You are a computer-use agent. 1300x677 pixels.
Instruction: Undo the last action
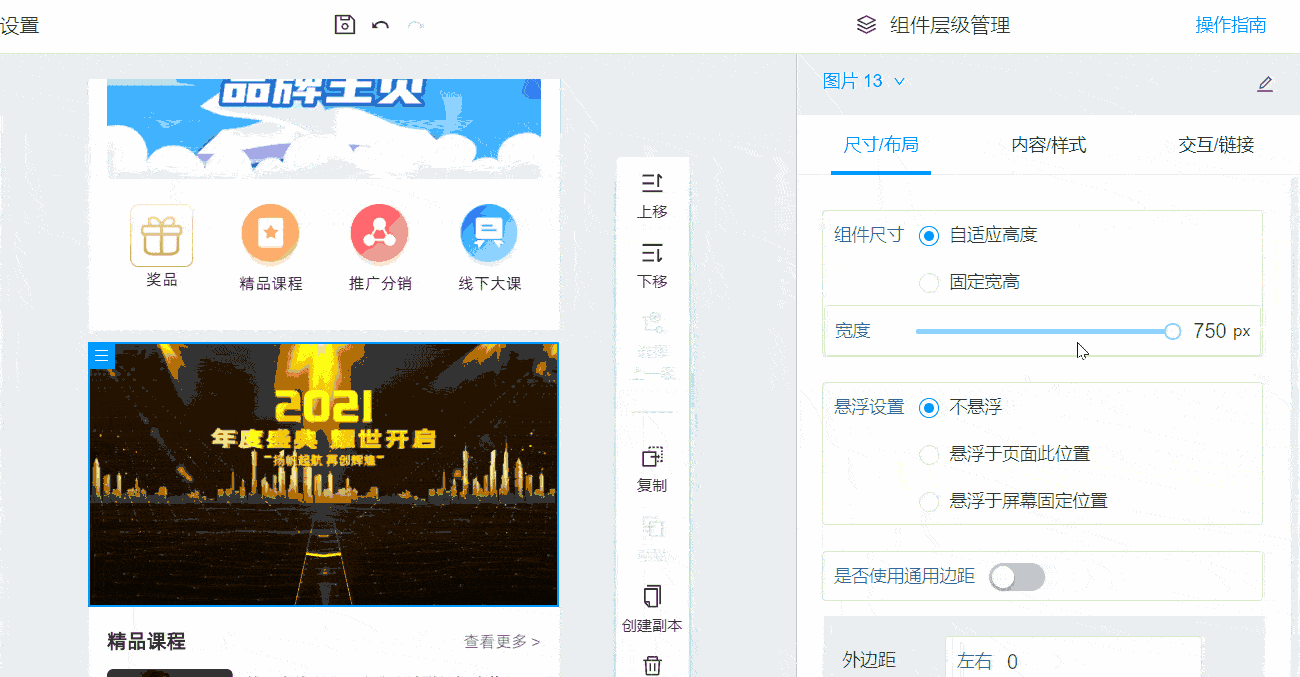(381, 25)
